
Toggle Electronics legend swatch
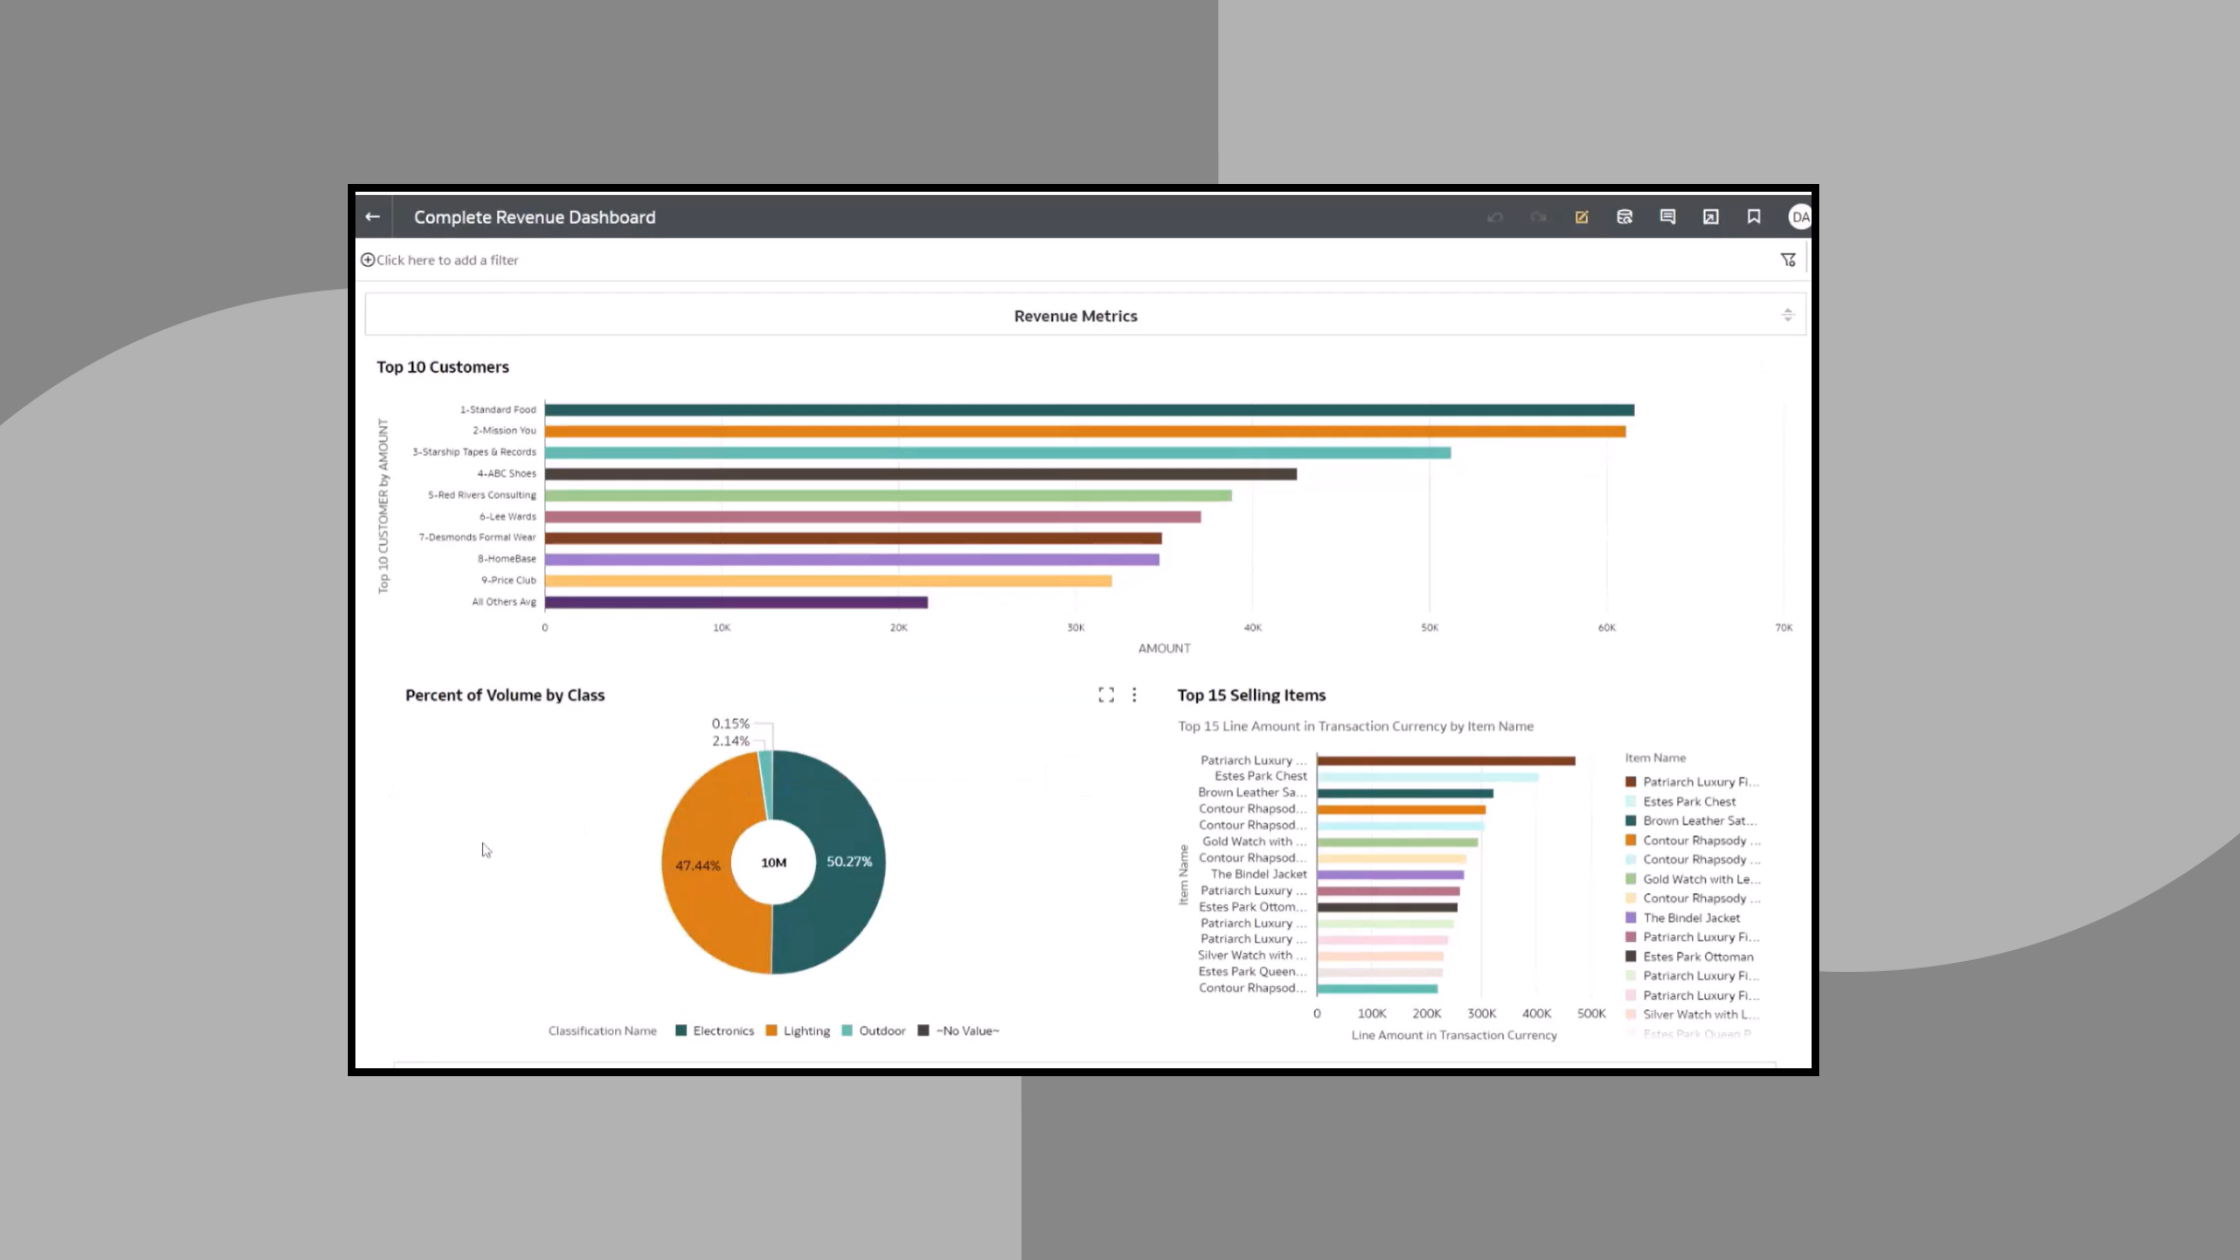click(x=681, y=1031)
